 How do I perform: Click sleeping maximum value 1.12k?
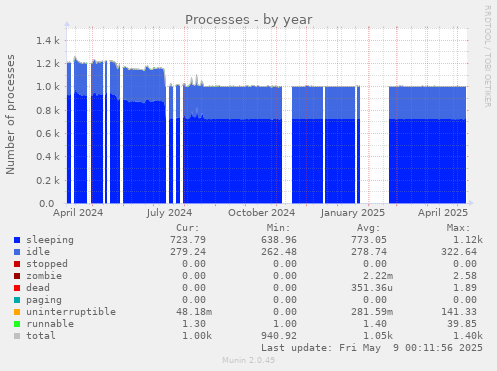point(468,240)
